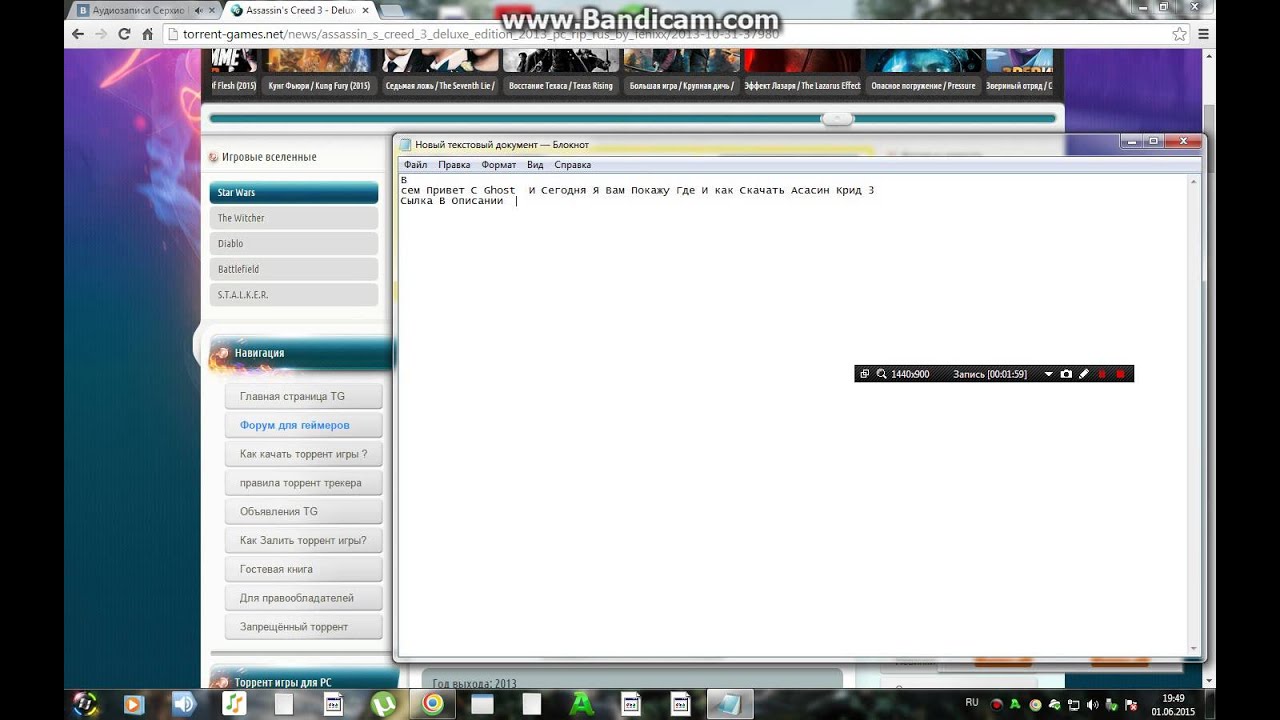
Task: Open the Notepad Вид menu
Action: tap(535, 165)
